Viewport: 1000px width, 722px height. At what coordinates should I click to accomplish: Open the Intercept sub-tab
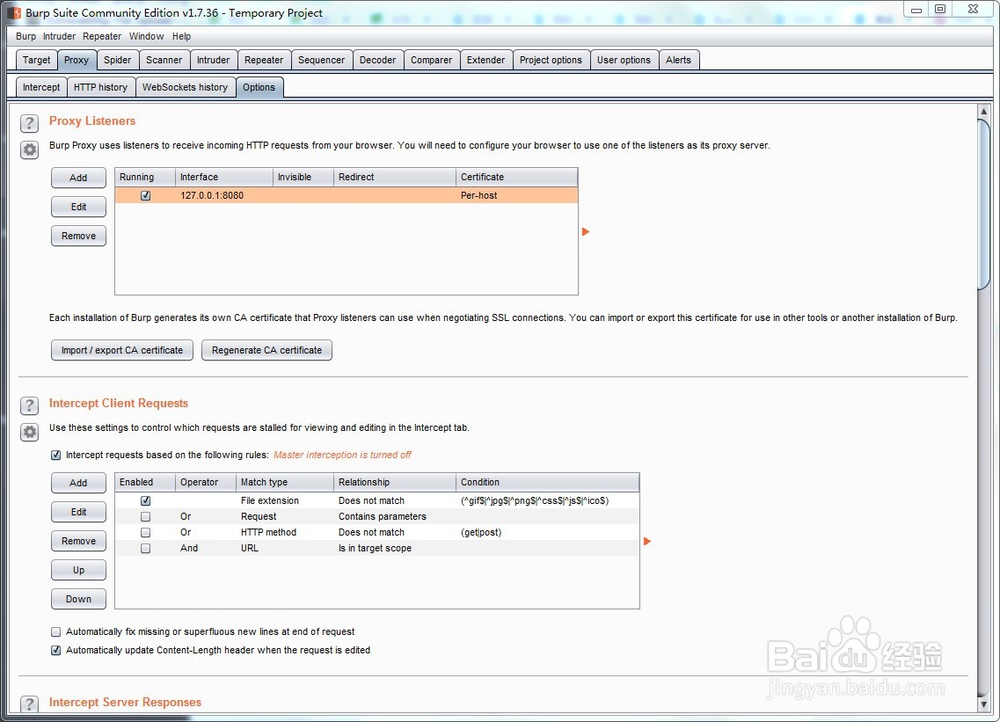(41, 87)
